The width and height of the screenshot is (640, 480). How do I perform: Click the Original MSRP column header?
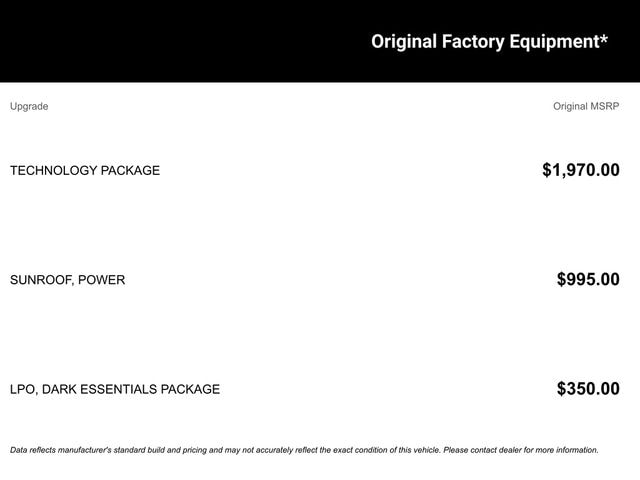[586, 106]
